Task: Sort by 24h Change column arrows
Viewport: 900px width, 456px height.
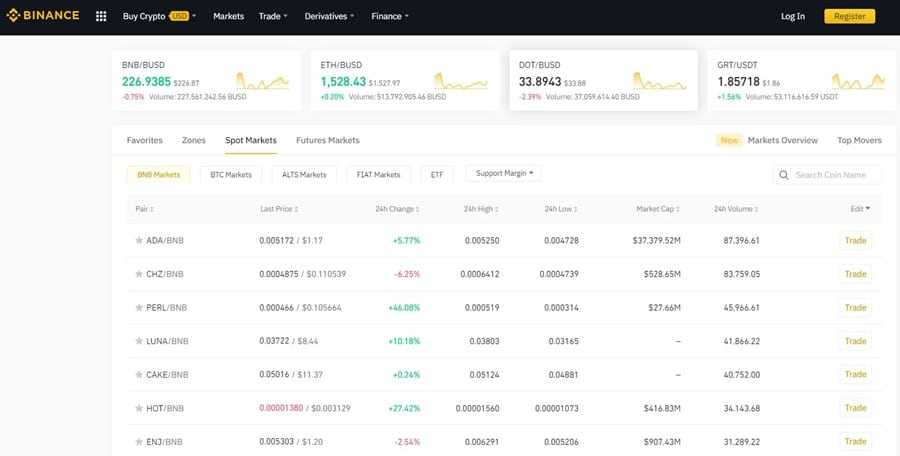Action: (418, 209)
